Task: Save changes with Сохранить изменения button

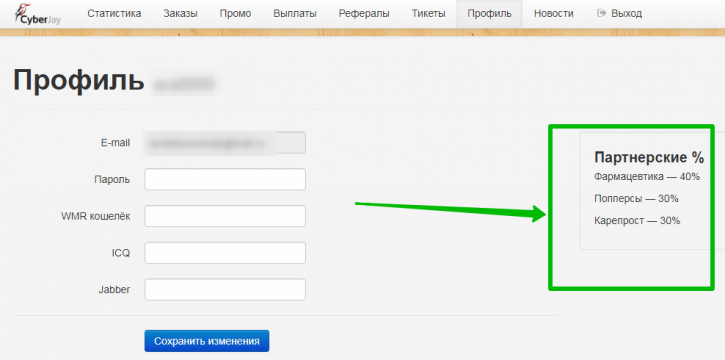Action: [207, 341]
